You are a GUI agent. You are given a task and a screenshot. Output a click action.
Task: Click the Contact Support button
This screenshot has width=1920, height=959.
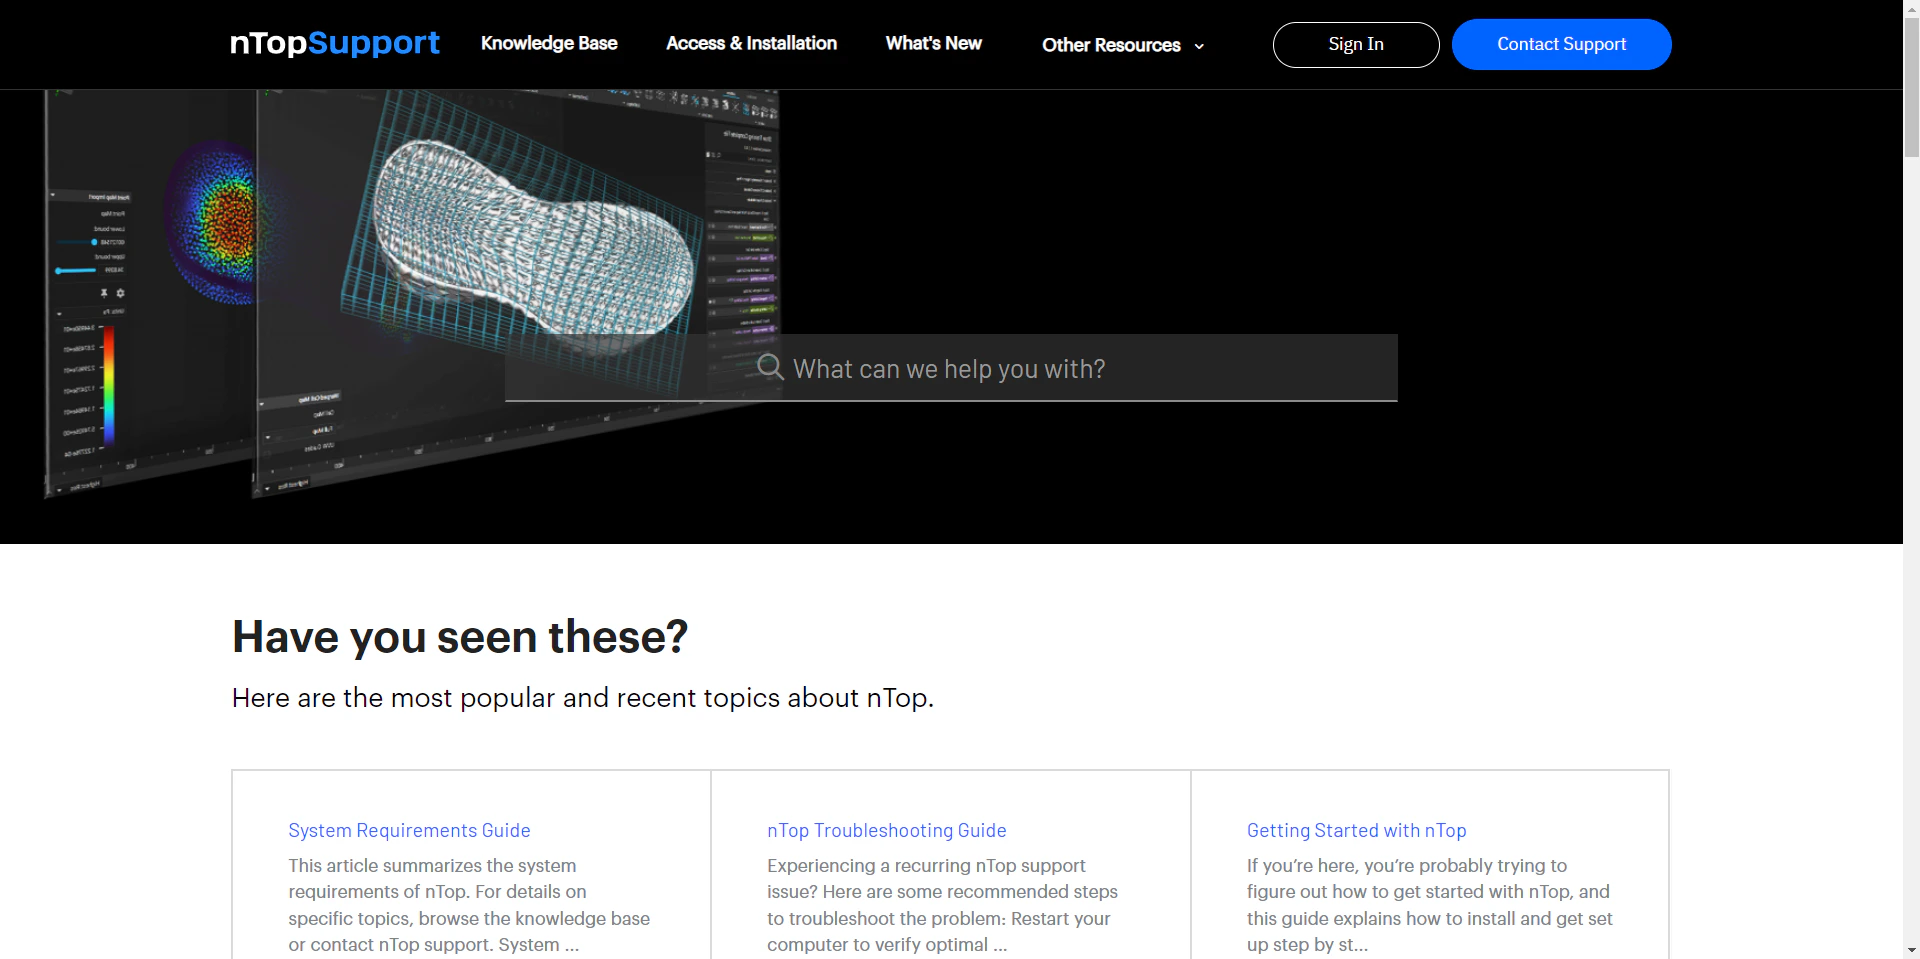(1561, 44)
